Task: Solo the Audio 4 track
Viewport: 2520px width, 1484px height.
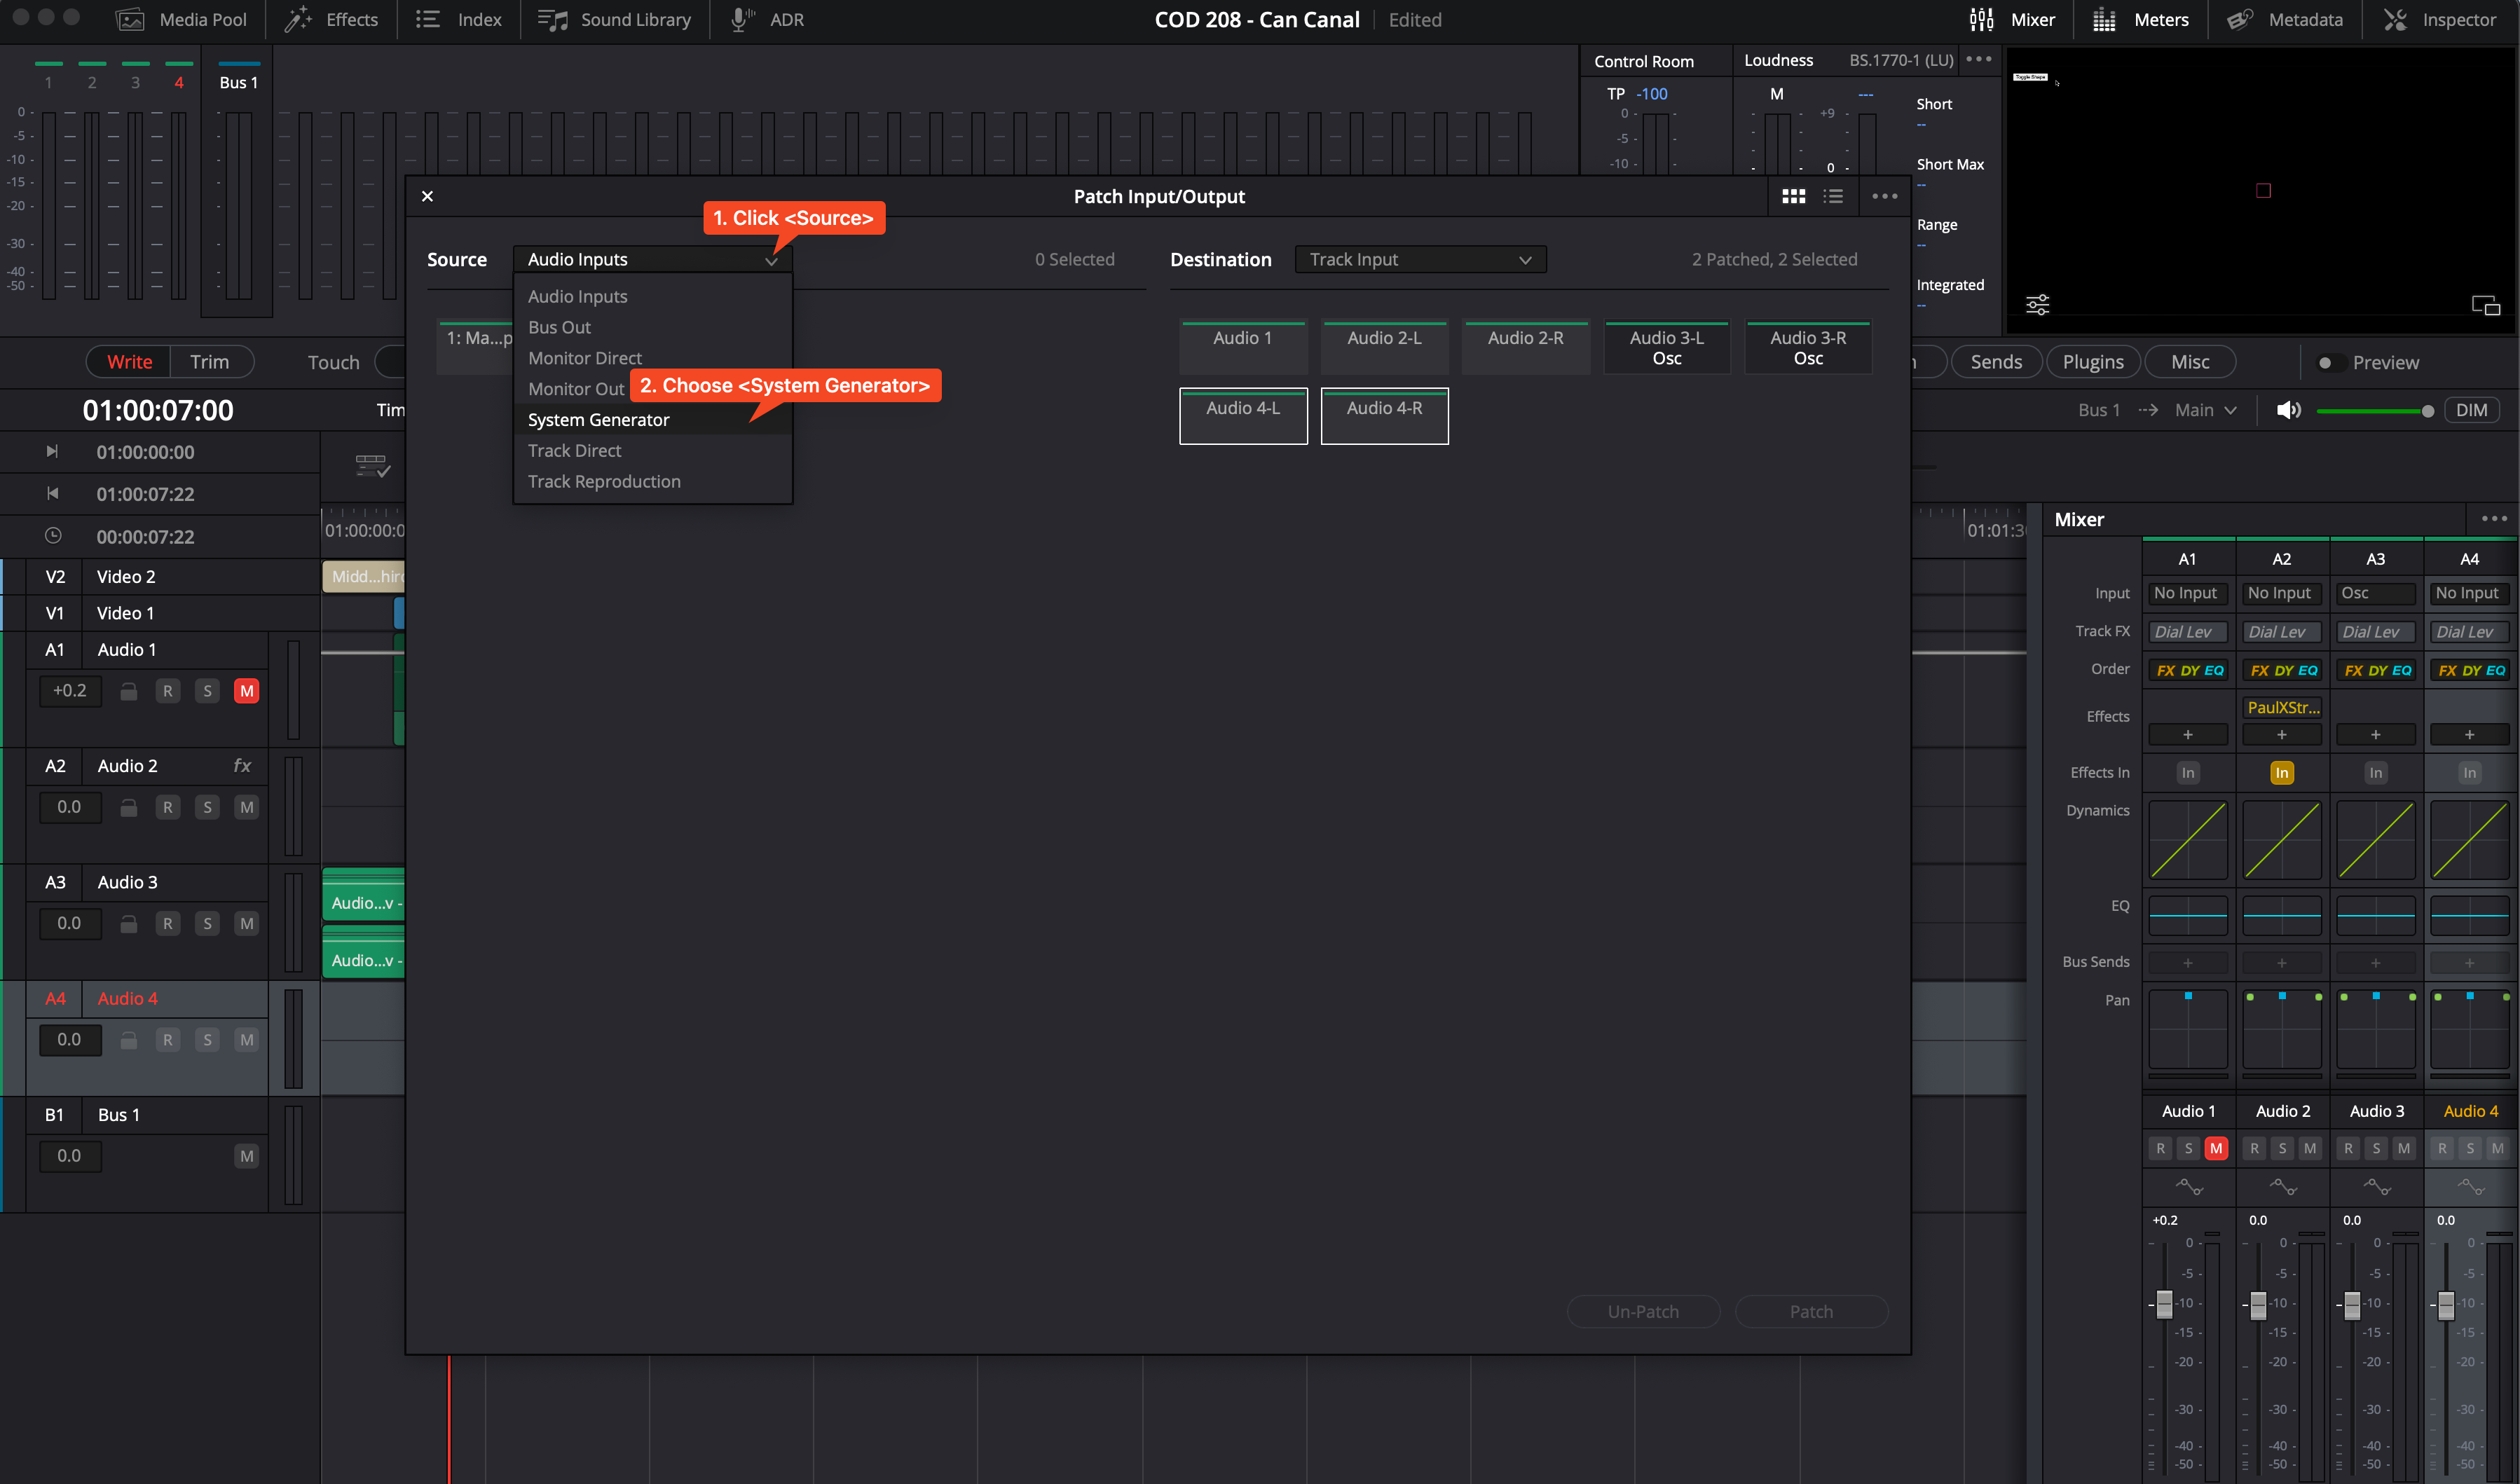Action: click(x=207, y=1039)
